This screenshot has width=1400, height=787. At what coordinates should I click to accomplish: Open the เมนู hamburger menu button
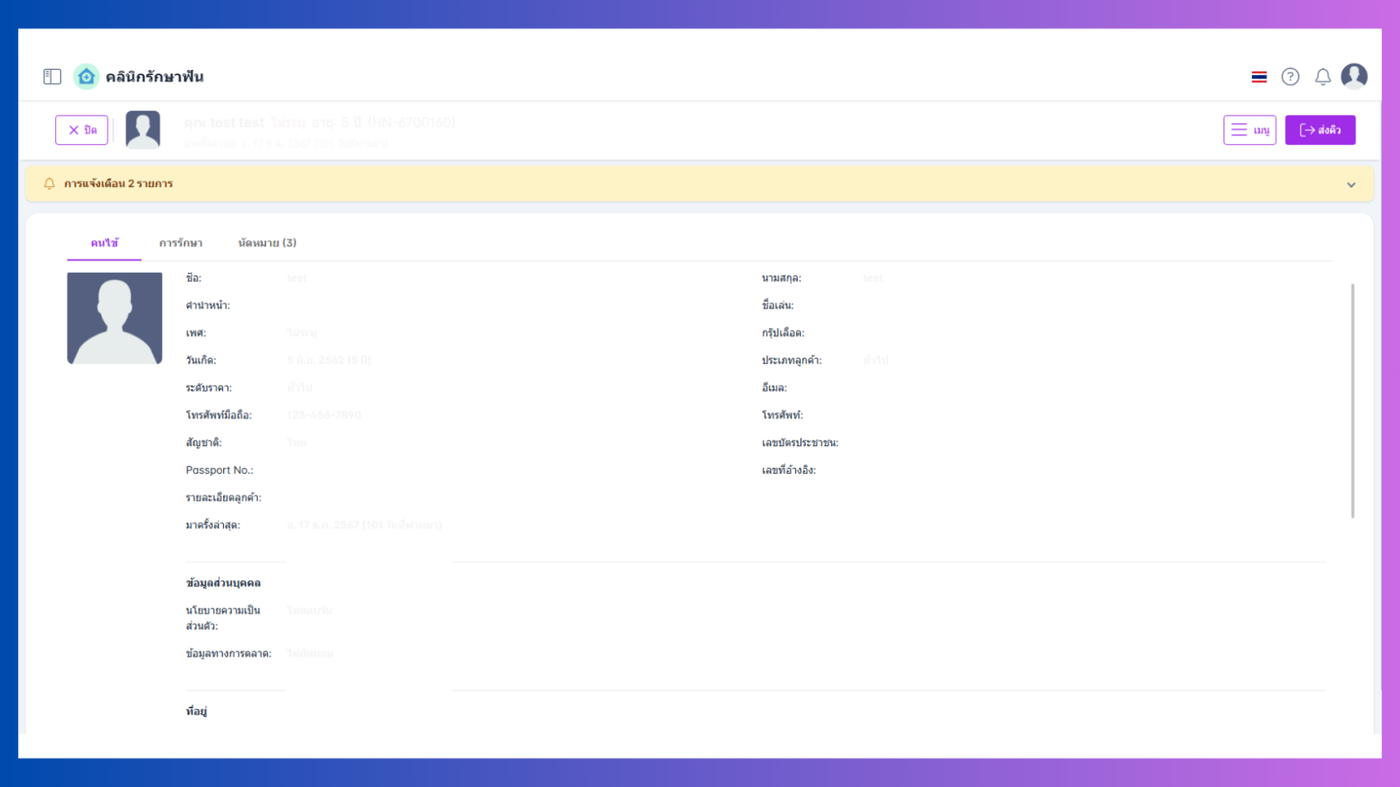point(1249,130)
